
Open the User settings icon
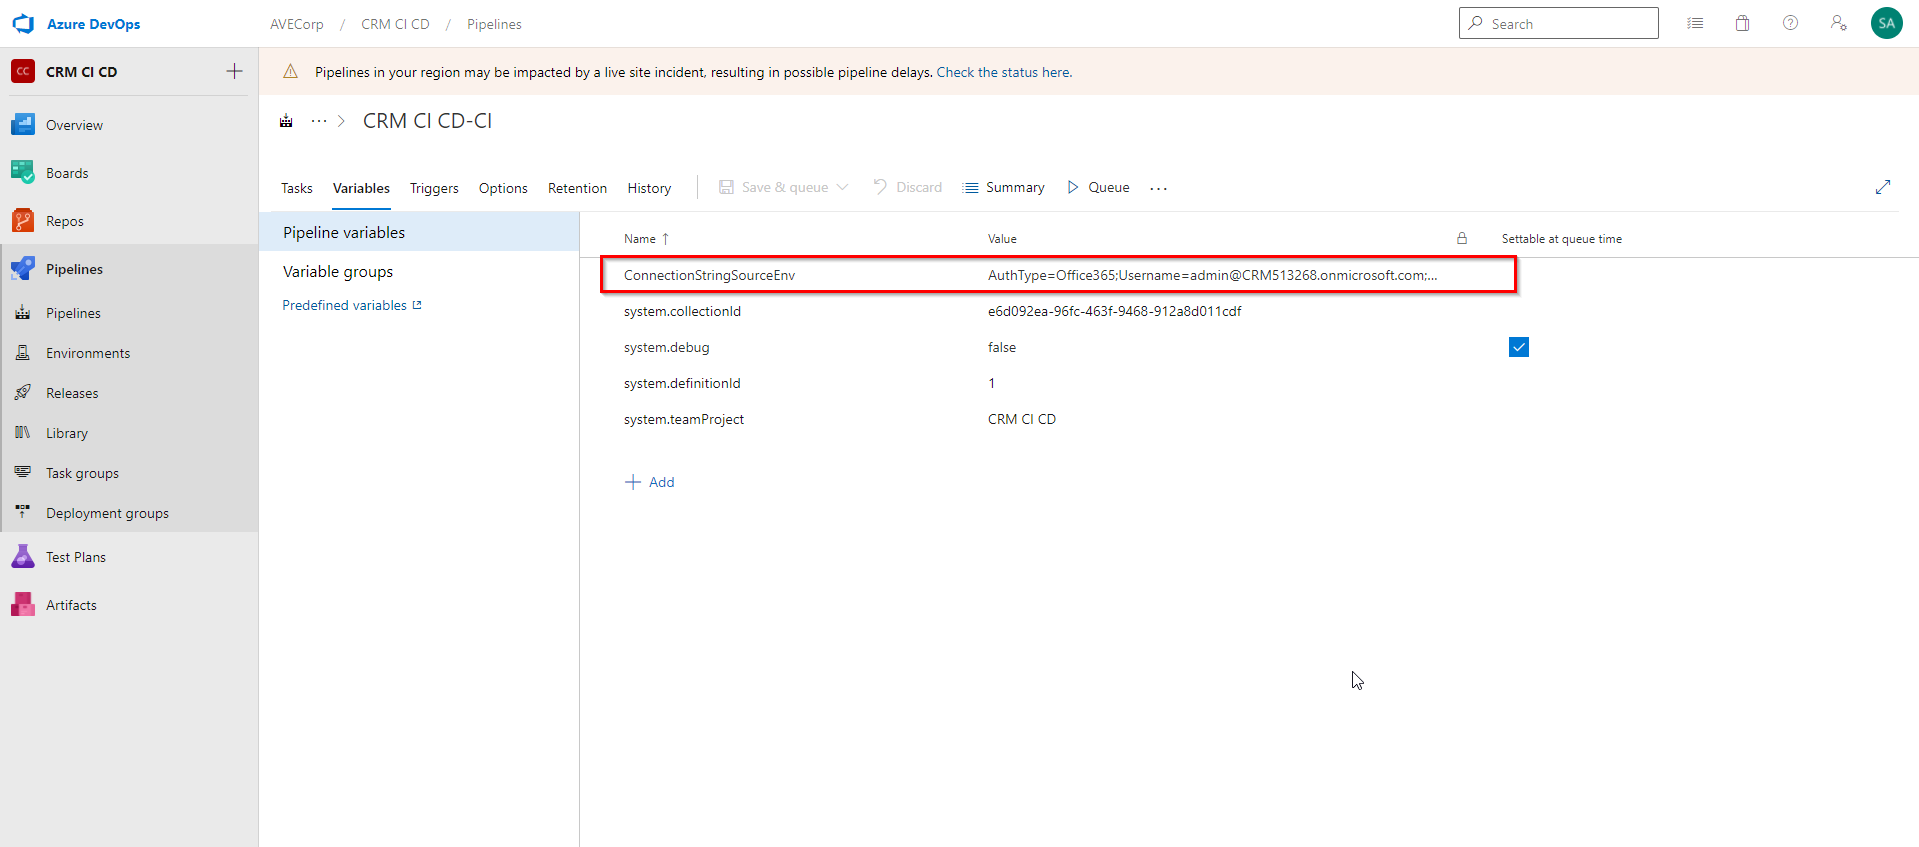1839,23
